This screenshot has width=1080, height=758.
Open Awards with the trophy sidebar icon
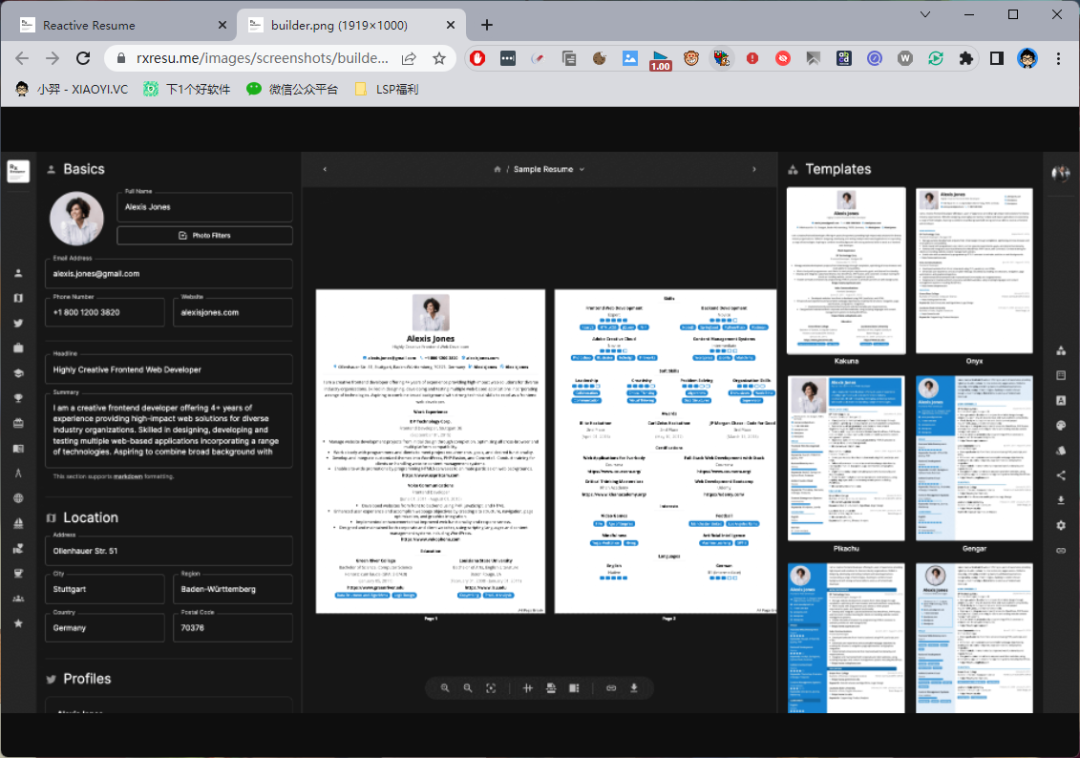19,398
